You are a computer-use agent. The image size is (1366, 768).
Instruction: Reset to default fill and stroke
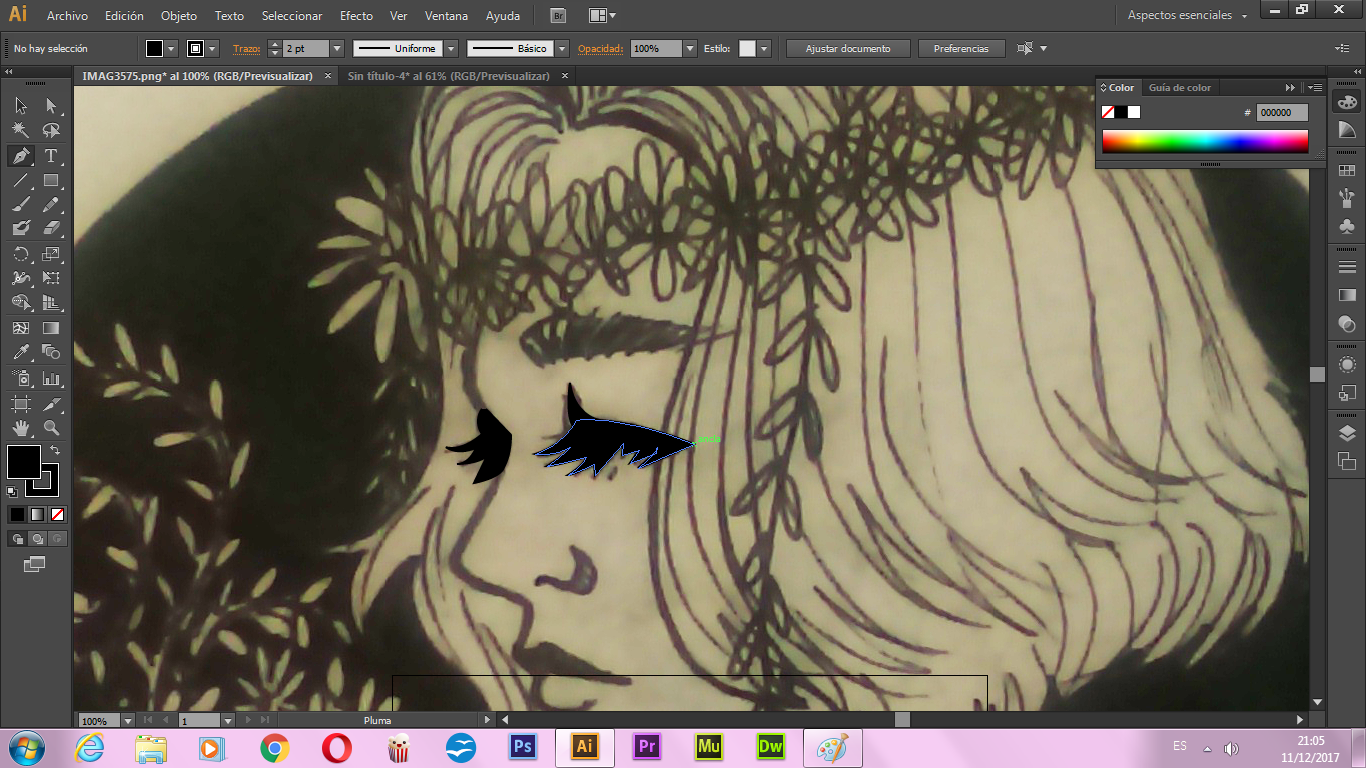pos(12,492)
